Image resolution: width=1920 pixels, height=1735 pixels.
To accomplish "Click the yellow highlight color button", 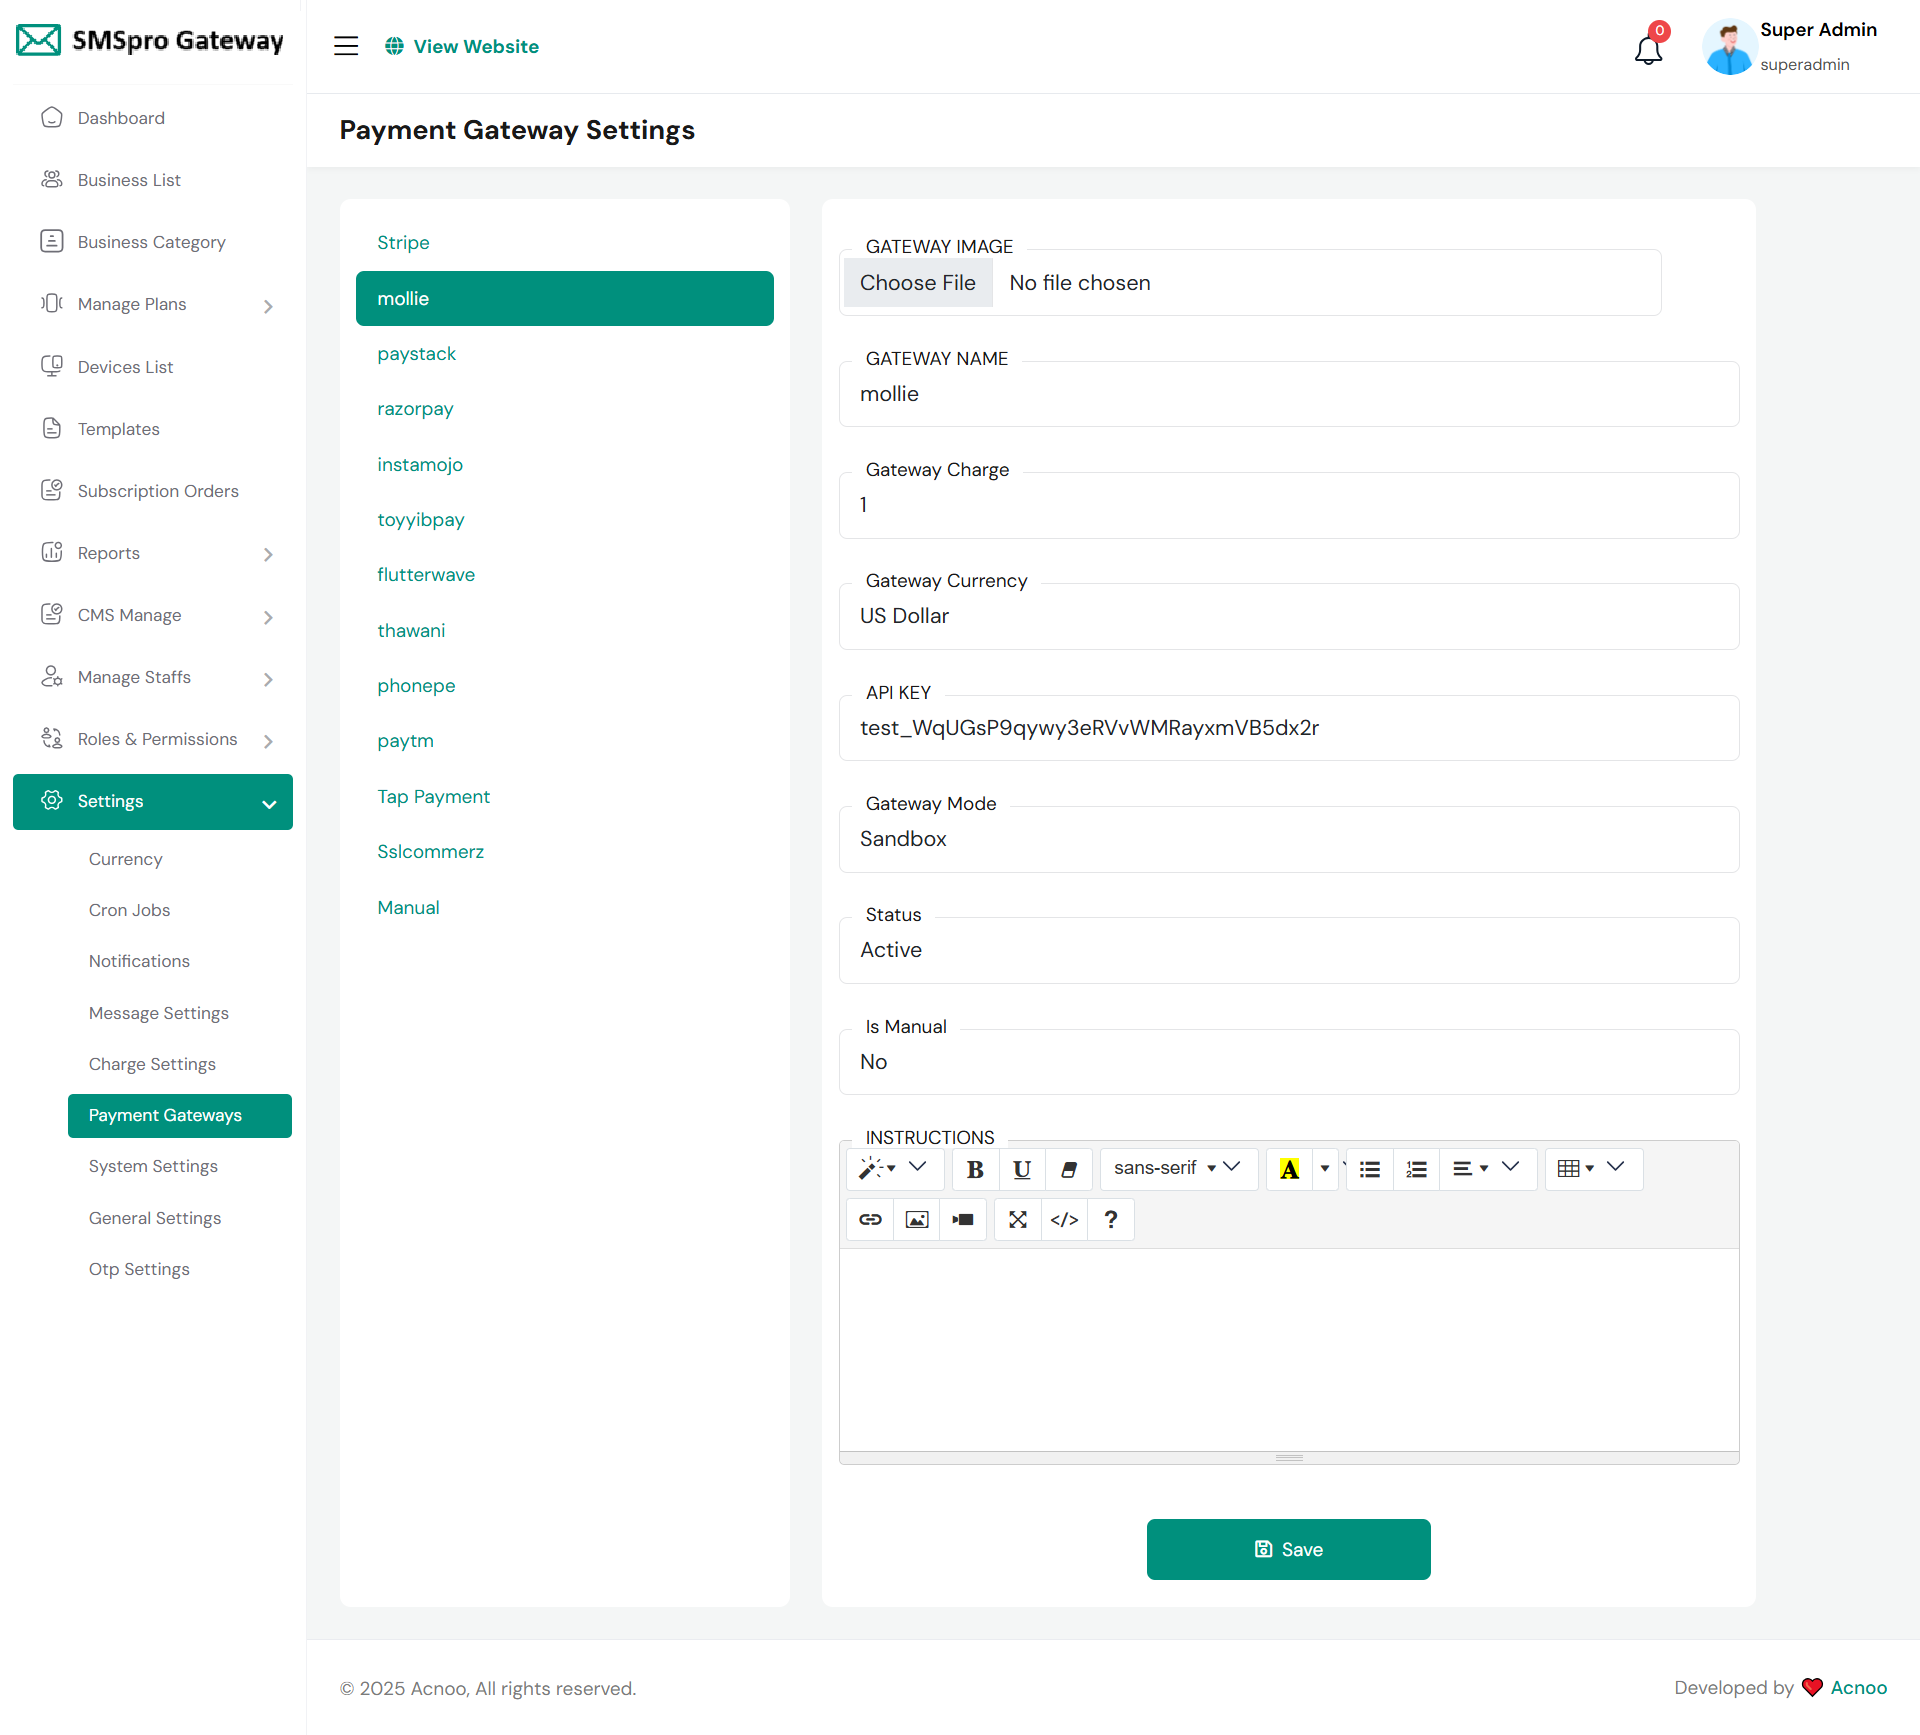I will point(1289,1169).
